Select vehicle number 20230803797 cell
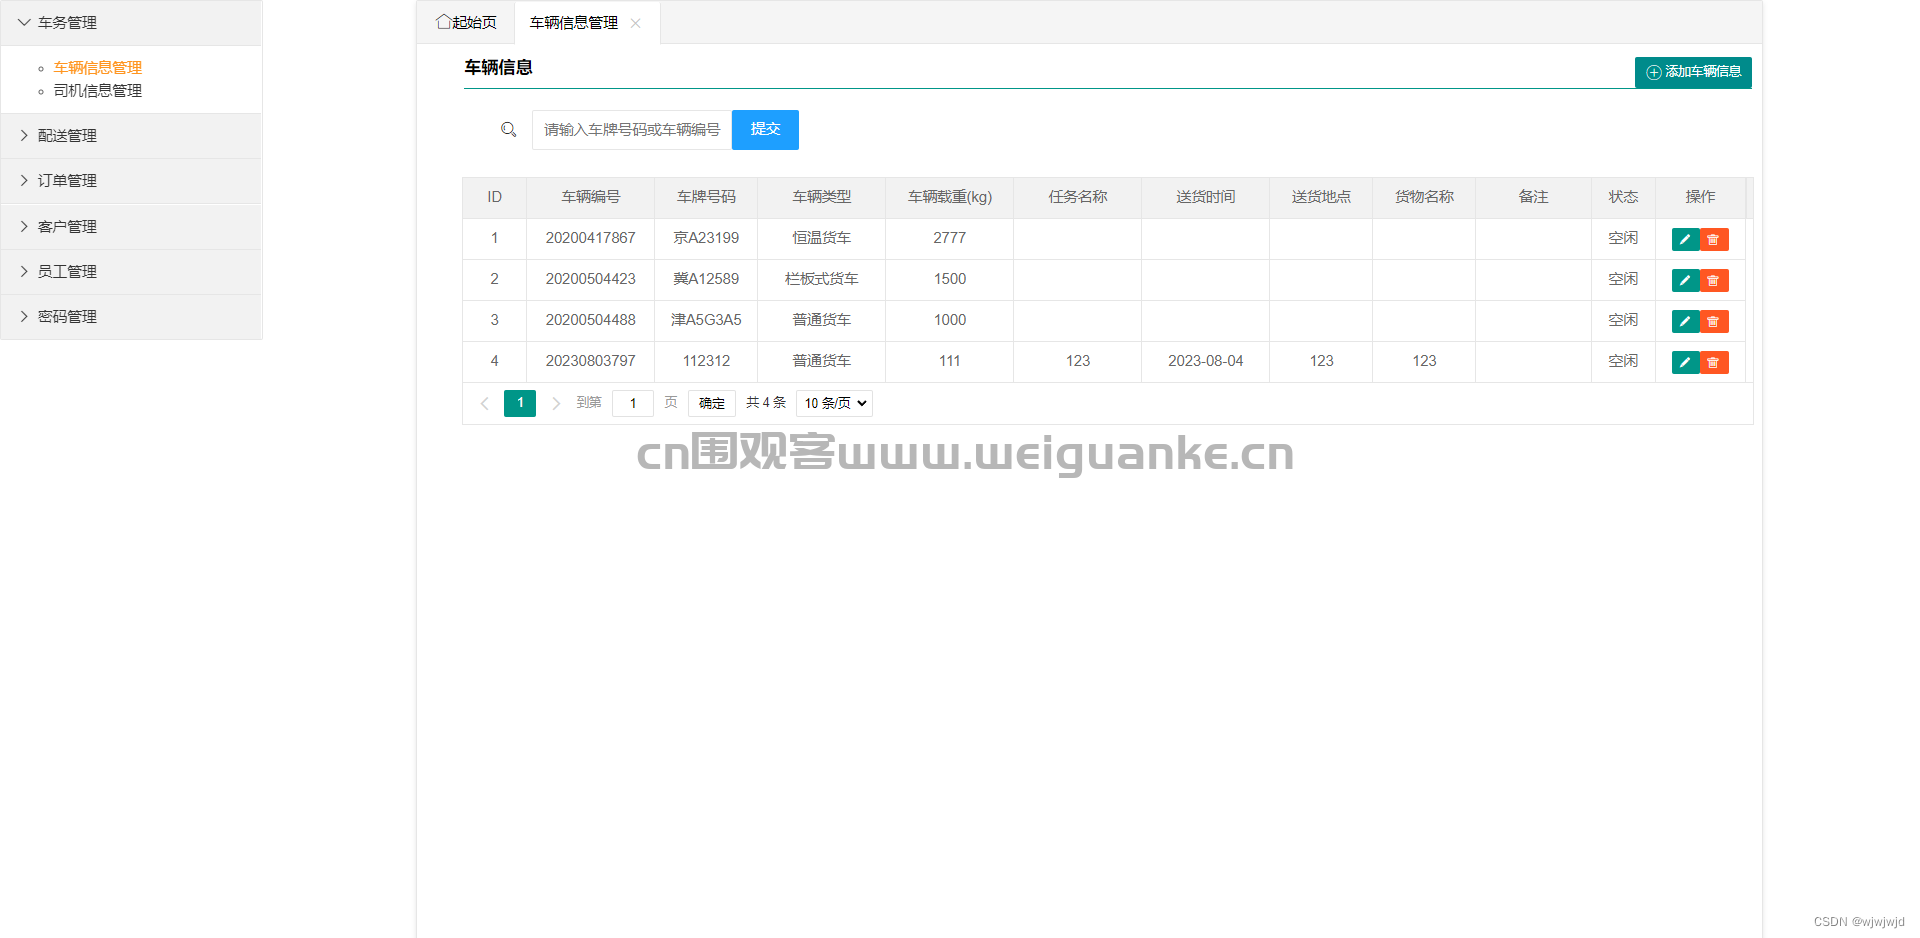 coord(591,361)
